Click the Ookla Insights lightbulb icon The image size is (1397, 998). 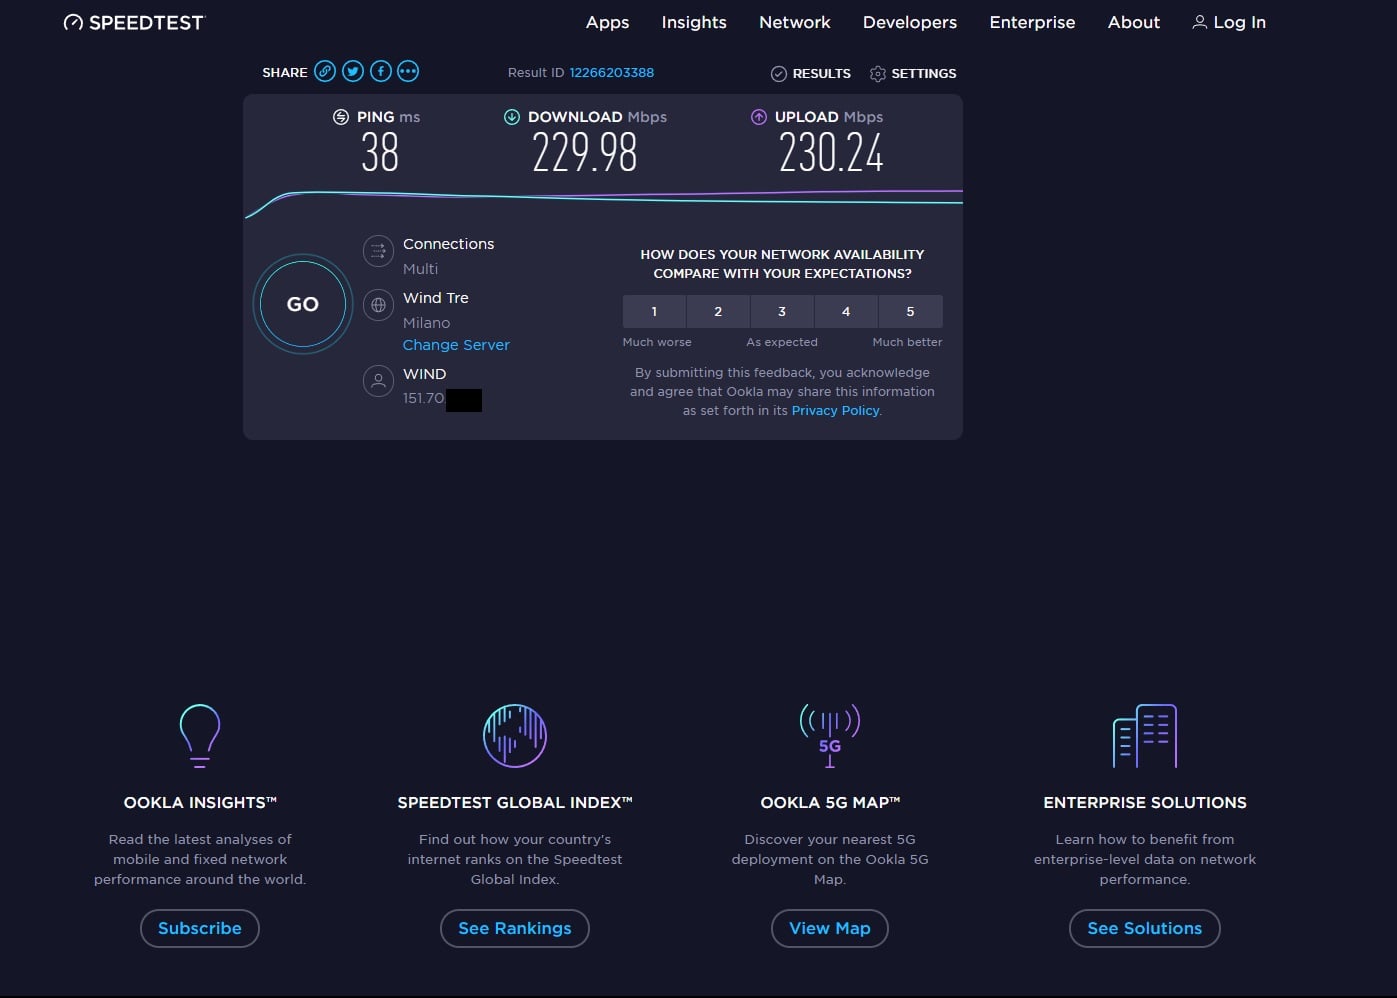point(200,735)
